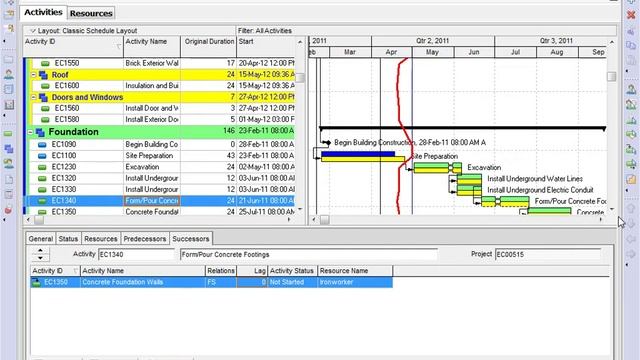This screenshot has height=360, width=640.
Task: Sort by the Original Duration column header
Action: coord(209,46)
